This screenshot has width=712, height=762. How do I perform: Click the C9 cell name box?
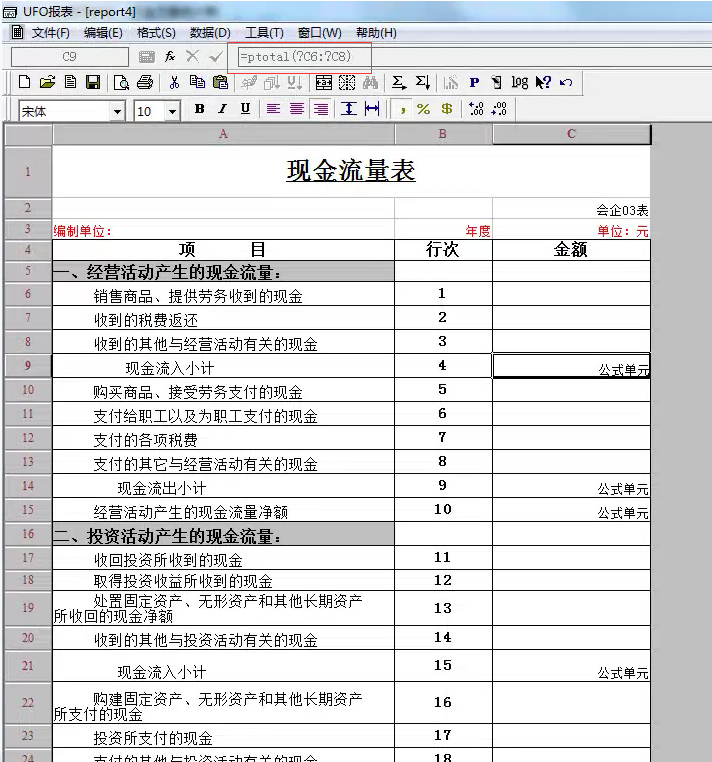(69, 57)
